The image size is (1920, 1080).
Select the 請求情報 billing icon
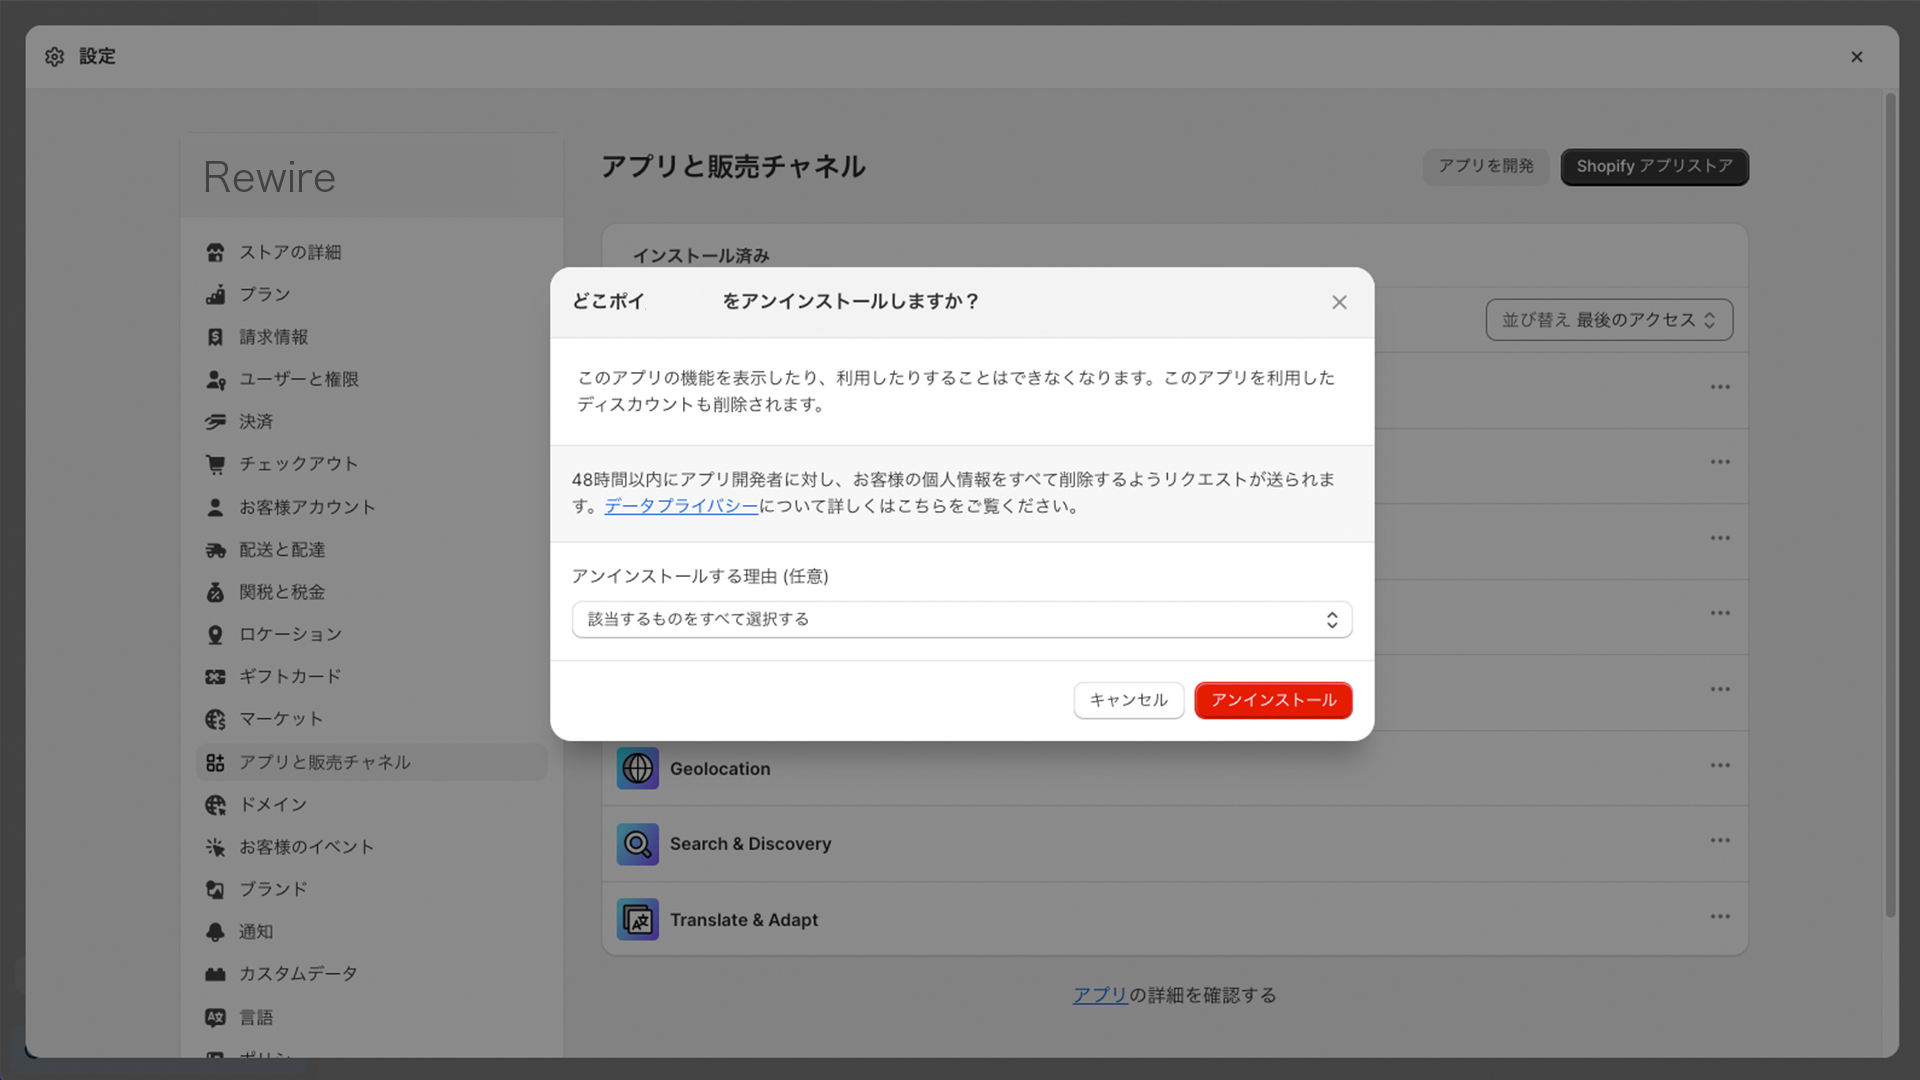point(215,337)
